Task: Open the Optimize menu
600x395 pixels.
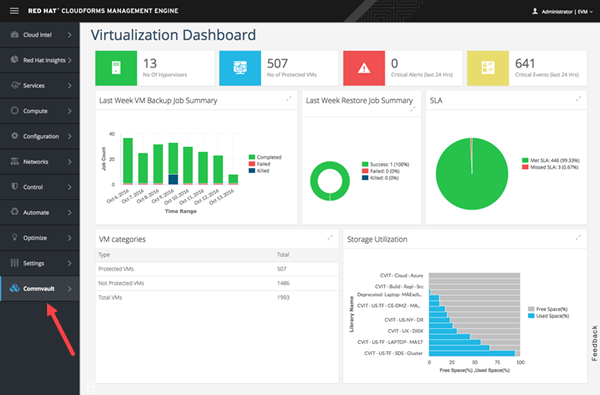Action: coord(40,238)
